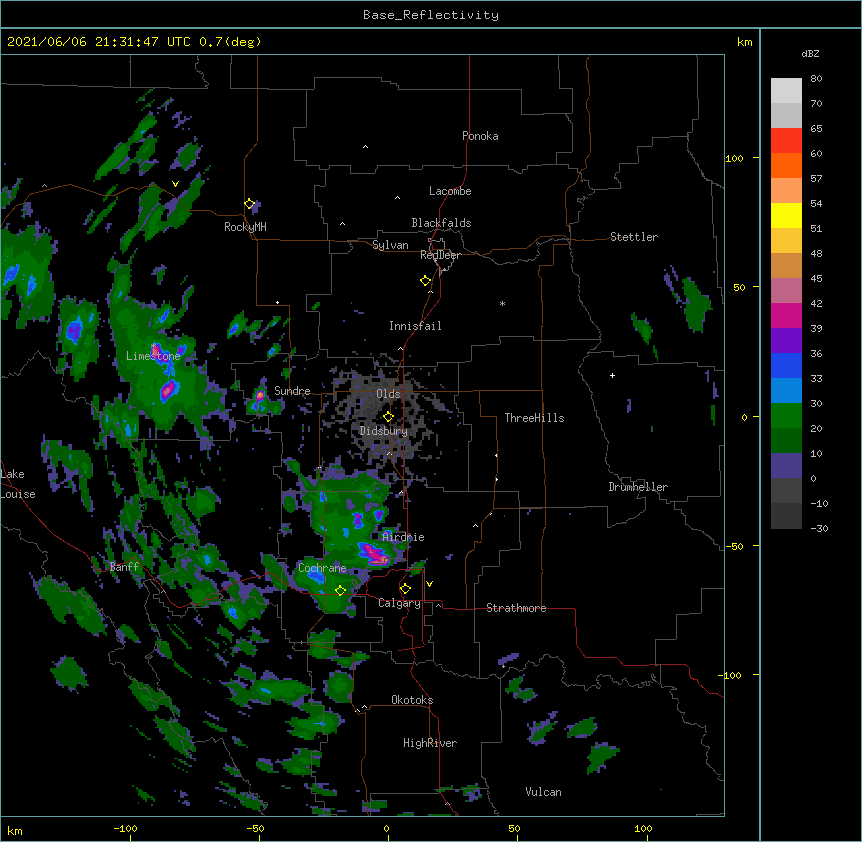
Task: Click the yellow V marker northwest of RockyMH
Action: [175, 184]
